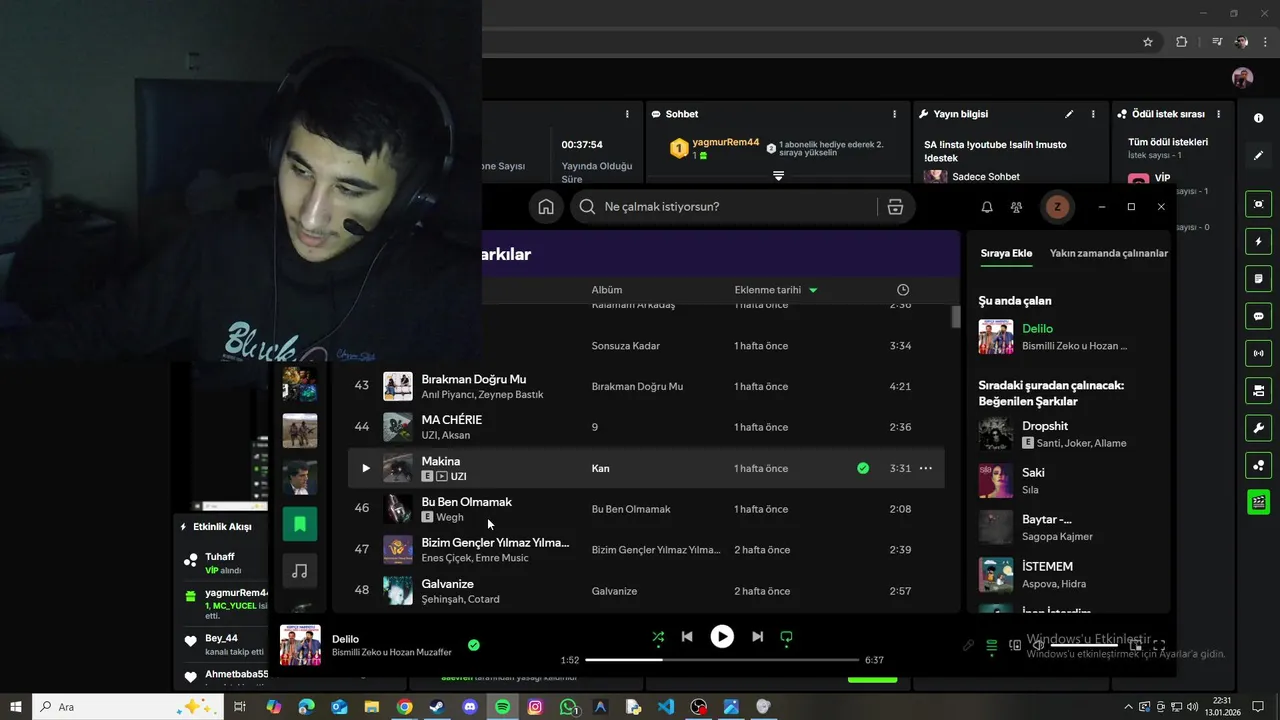Click the Ara taskbar search box

[x=130, y=707]
